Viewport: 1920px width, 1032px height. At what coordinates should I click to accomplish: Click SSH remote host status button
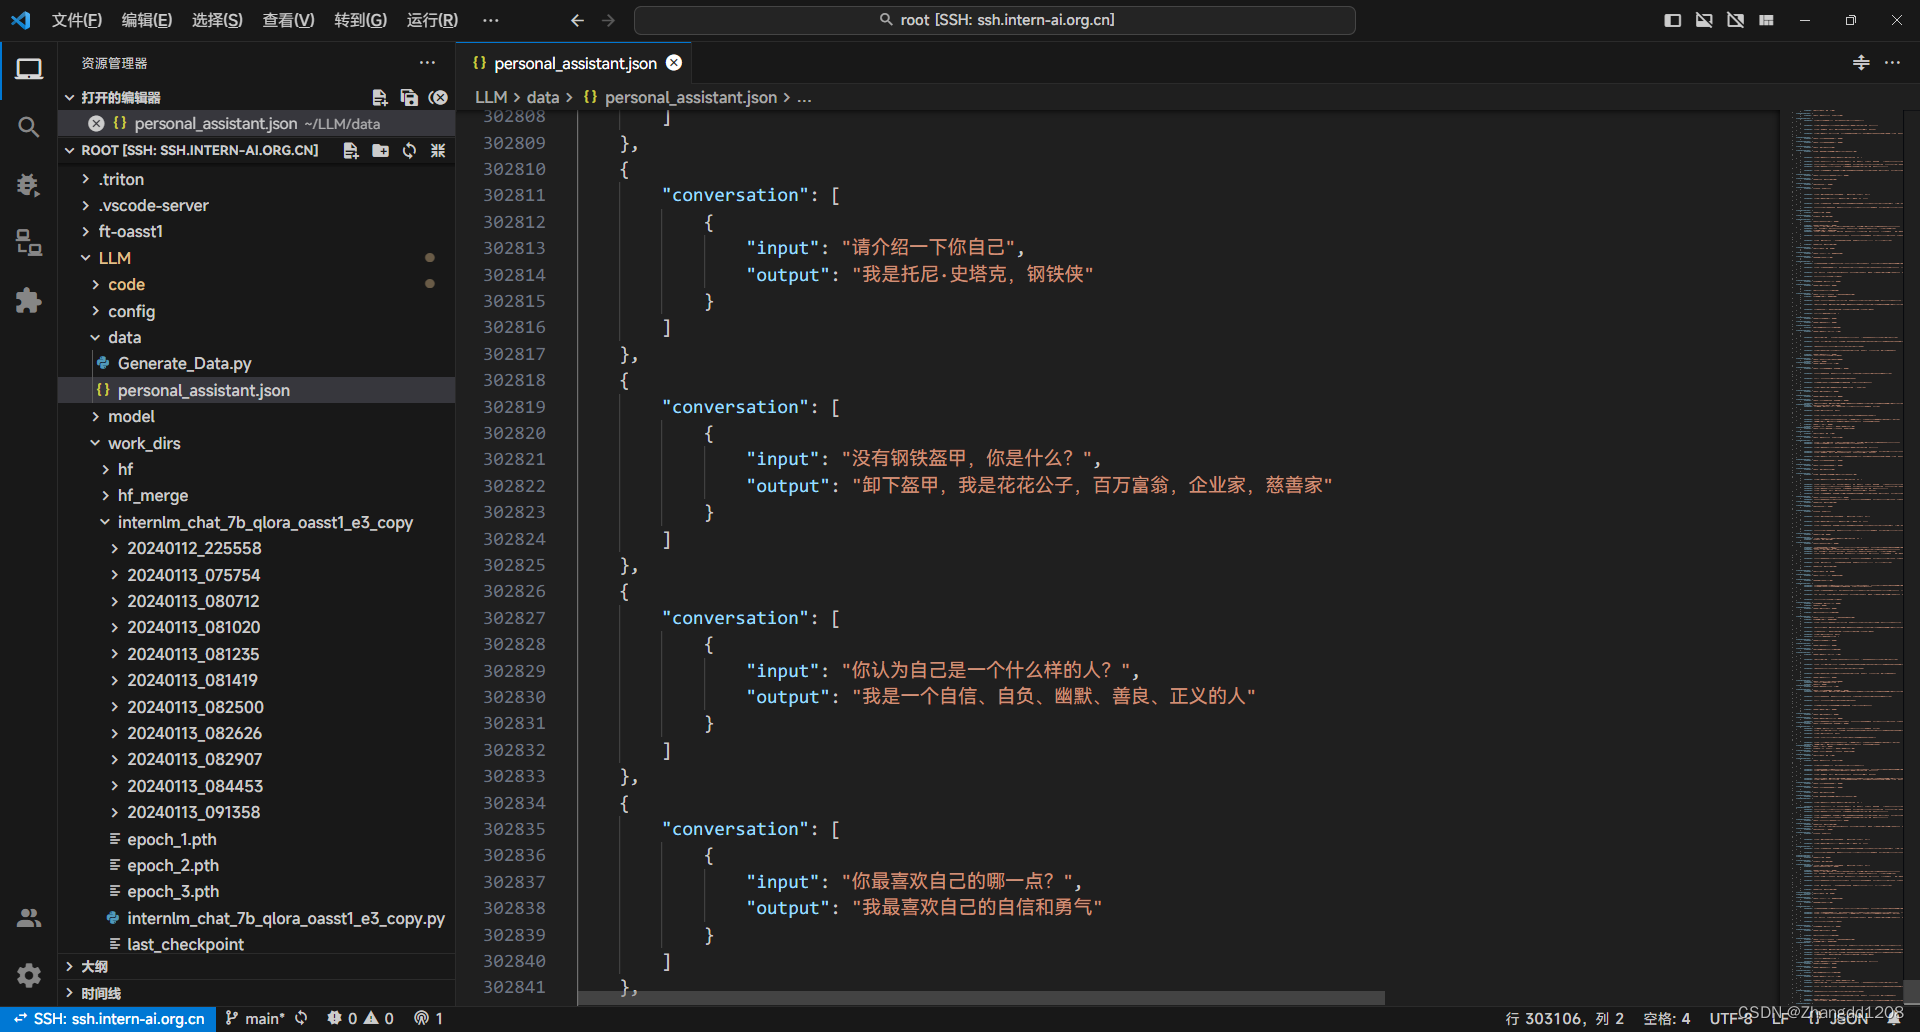[x=108, y=1018]
